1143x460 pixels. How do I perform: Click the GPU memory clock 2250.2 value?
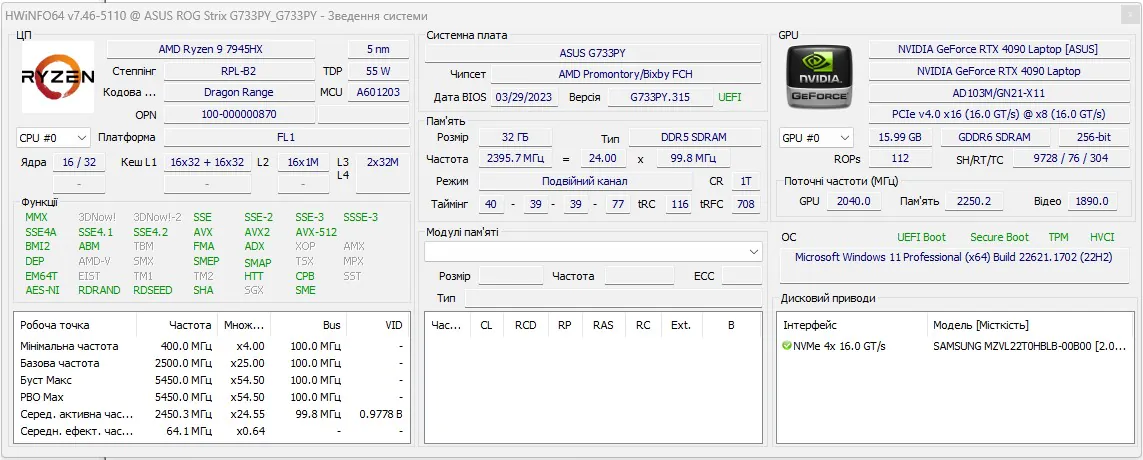pos(973,201)
